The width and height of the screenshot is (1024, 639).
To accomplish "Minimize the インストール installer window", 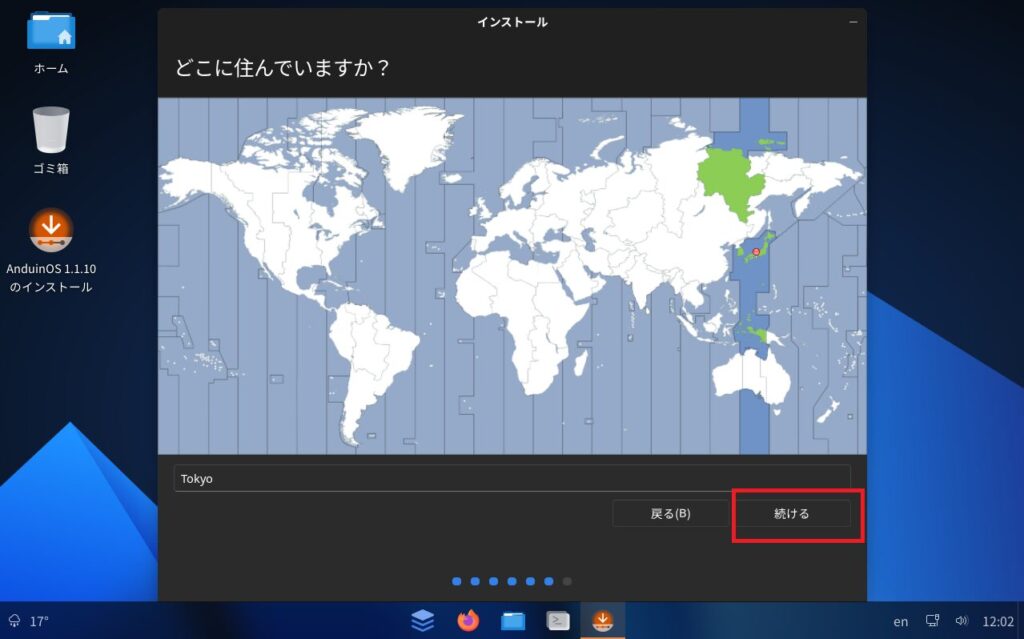I will 853,22.
